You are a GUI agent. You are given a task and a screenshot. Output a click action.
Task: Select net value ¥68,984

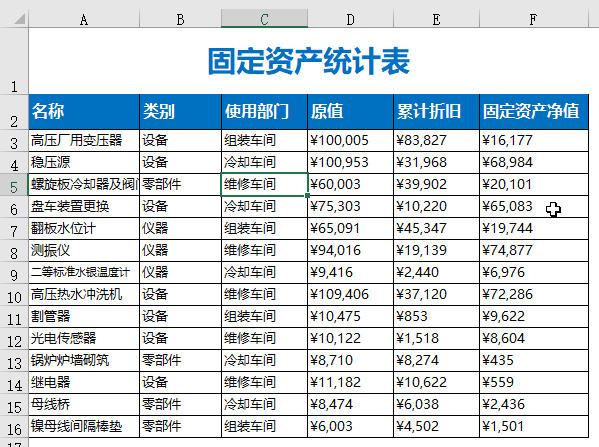click(534, 163)
